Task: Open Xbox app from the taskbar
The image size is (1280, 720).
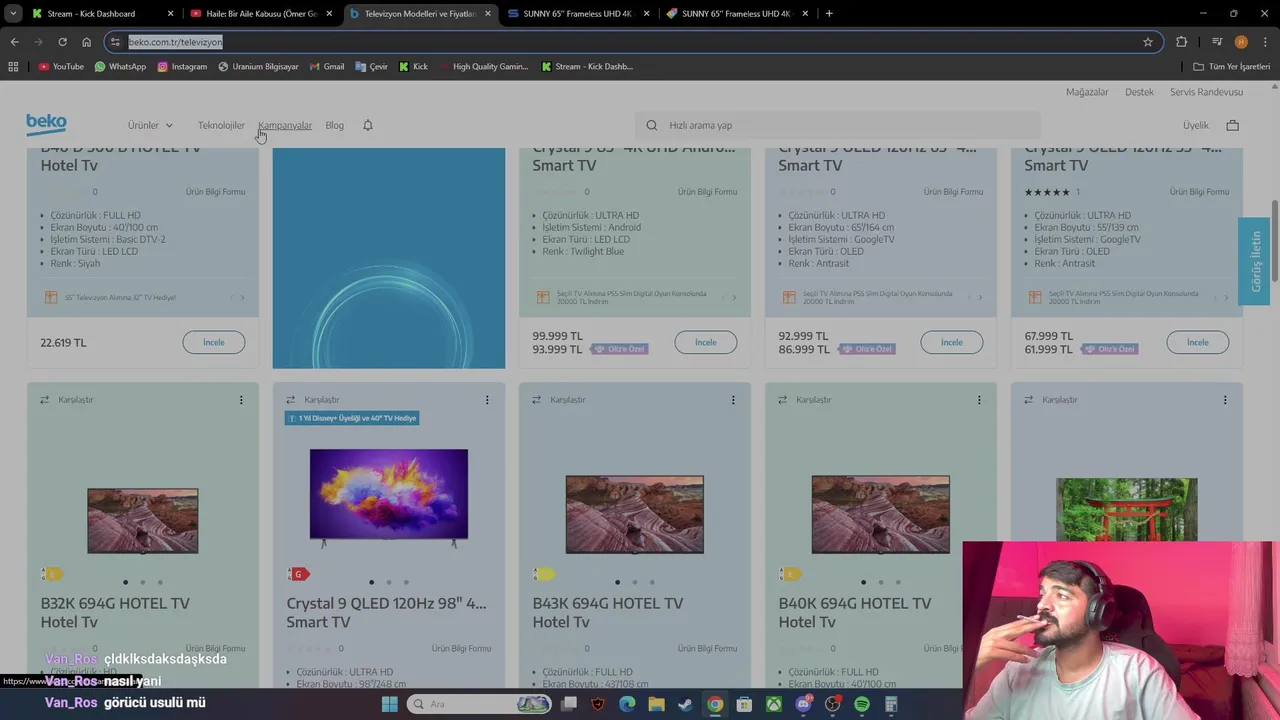Action: [x=774, y=704]
